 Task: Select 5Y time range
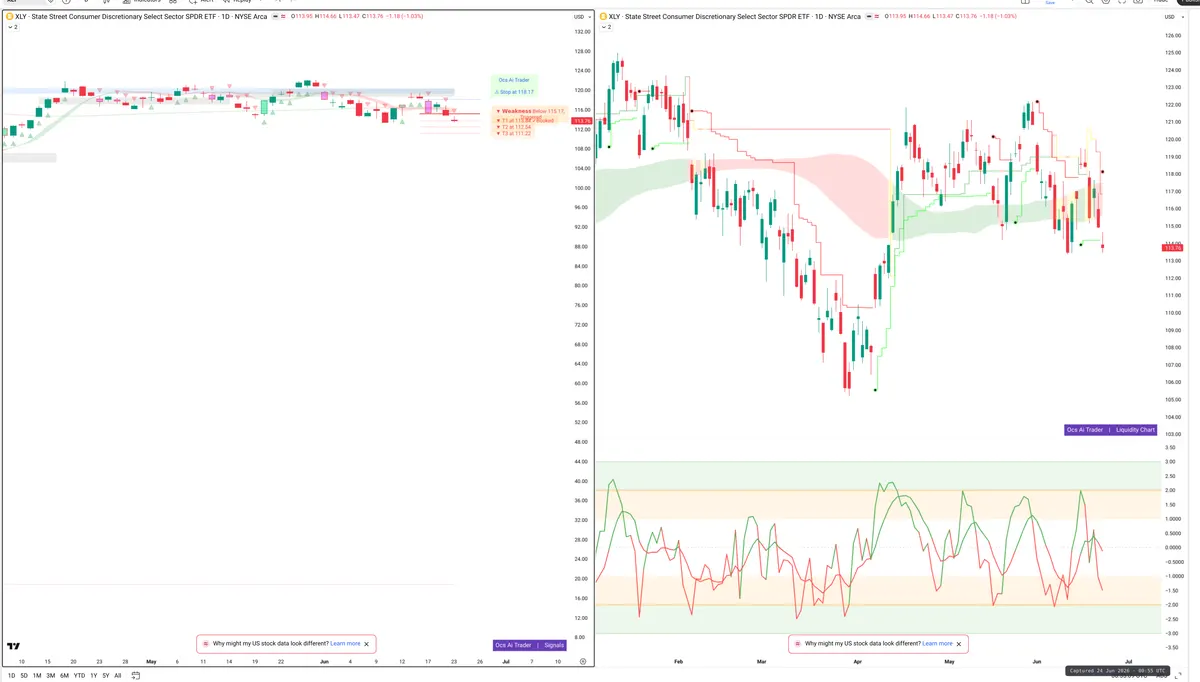click(106, 676)
